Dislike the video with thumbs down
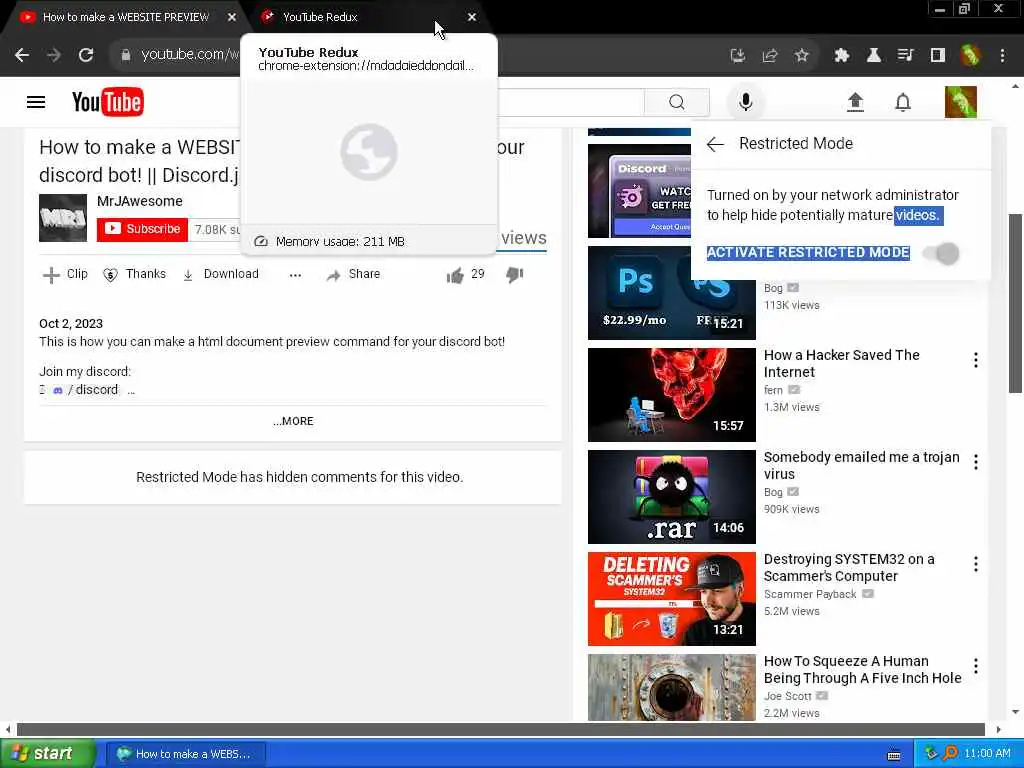The image size is (1024, 768). click(515, 275)
